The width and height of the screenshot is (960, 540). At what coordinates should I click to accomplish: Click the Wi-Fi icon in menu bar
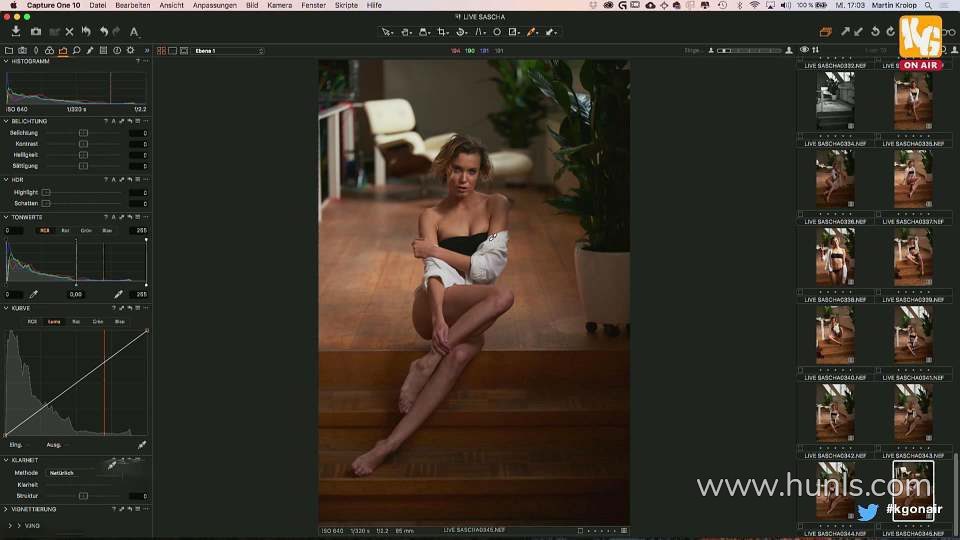click(754, 5)
